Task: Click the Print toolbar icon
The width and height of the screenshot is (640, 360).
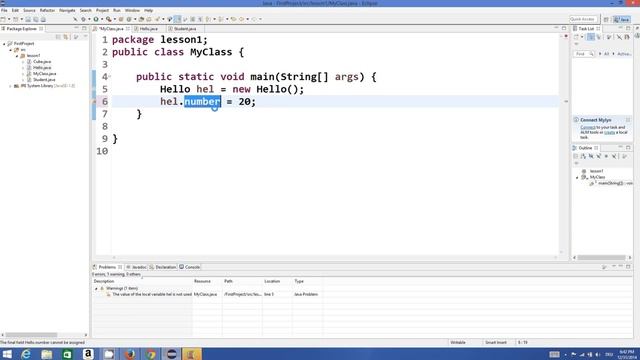Action: click(43, 19)
